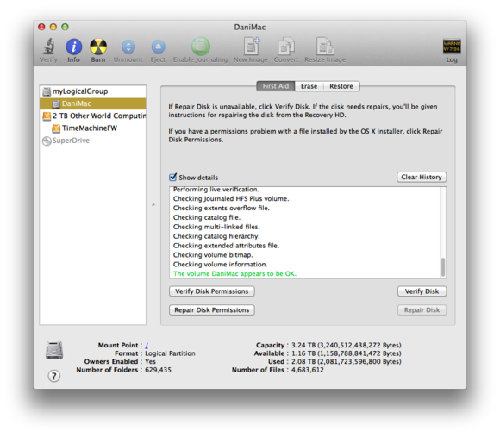Click the Burn toolbar icon
The width and height of the screenshot is (499, 435).
(98, 47)
